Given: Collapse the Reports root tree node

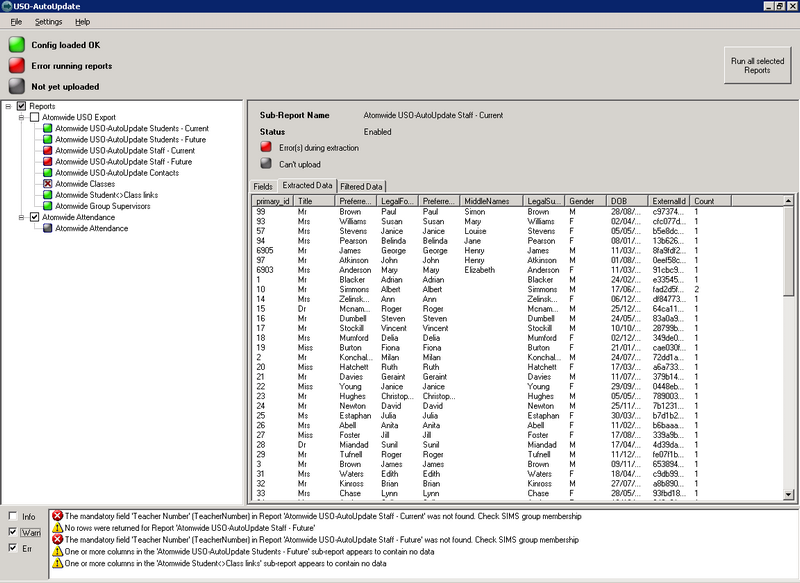Looking at the screenshot, I should (8, 106).
